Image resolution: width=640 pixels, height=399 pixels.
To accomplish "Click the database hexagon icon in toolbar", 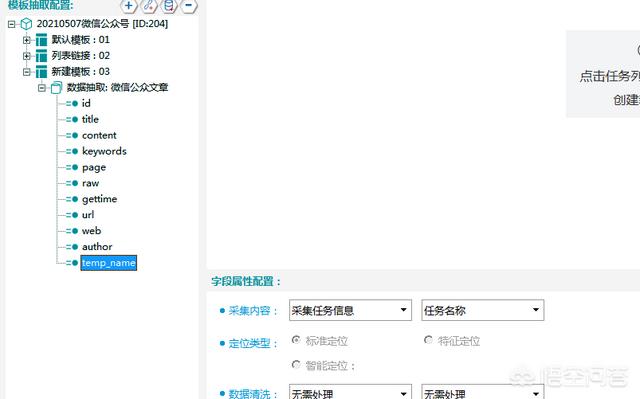I will coord(169,6).
